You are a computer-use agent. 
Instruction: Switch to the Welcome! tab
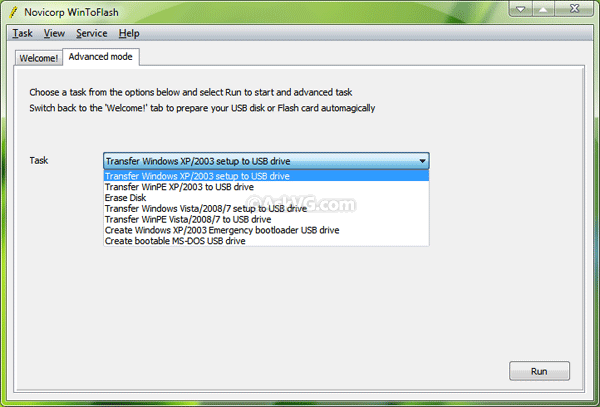[37, 58]
